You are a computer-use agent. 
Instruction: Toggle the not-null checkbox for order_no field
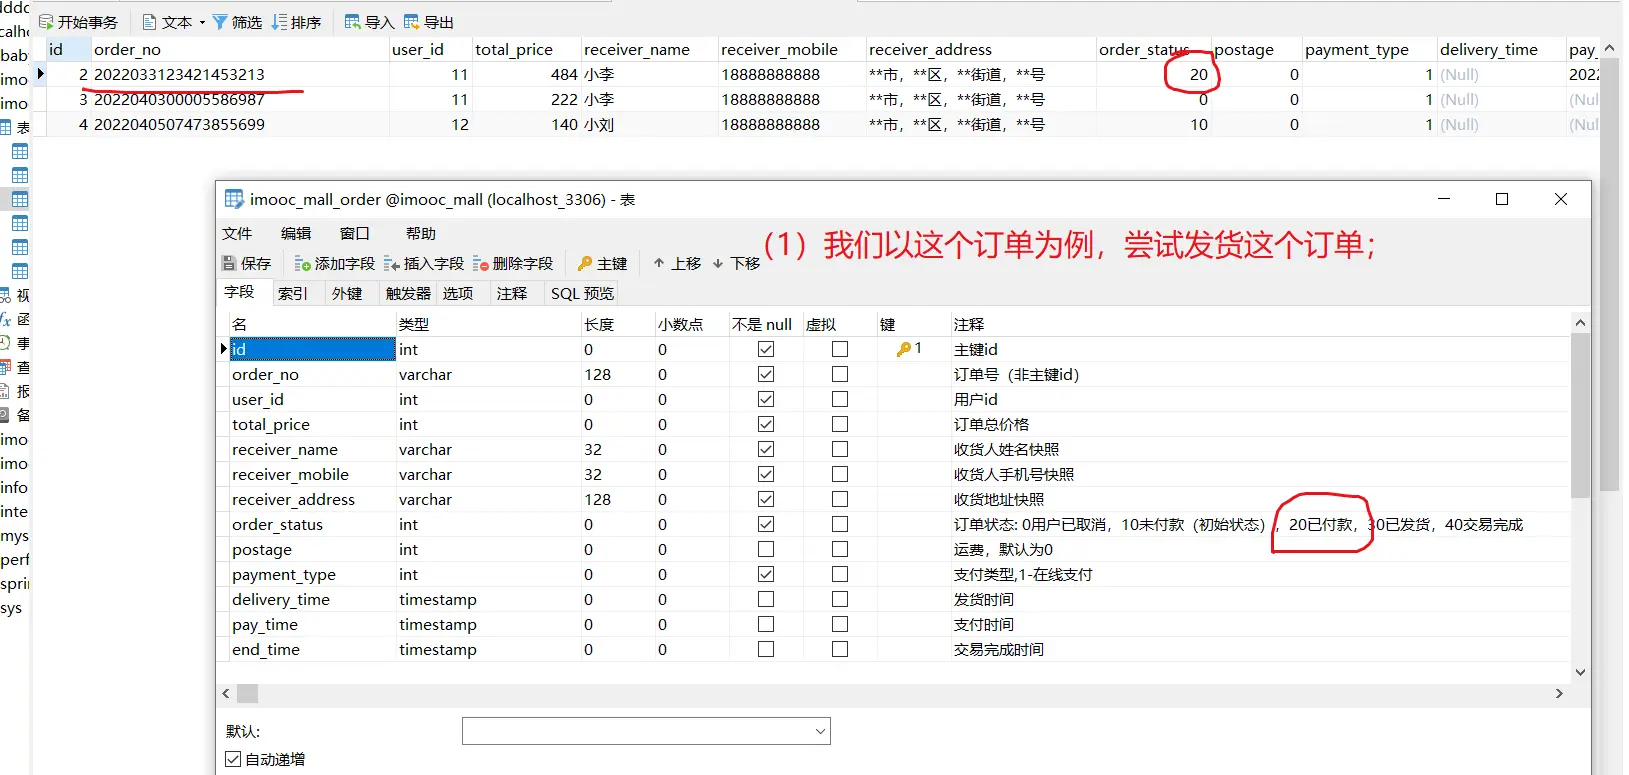(x=766, y=374)
